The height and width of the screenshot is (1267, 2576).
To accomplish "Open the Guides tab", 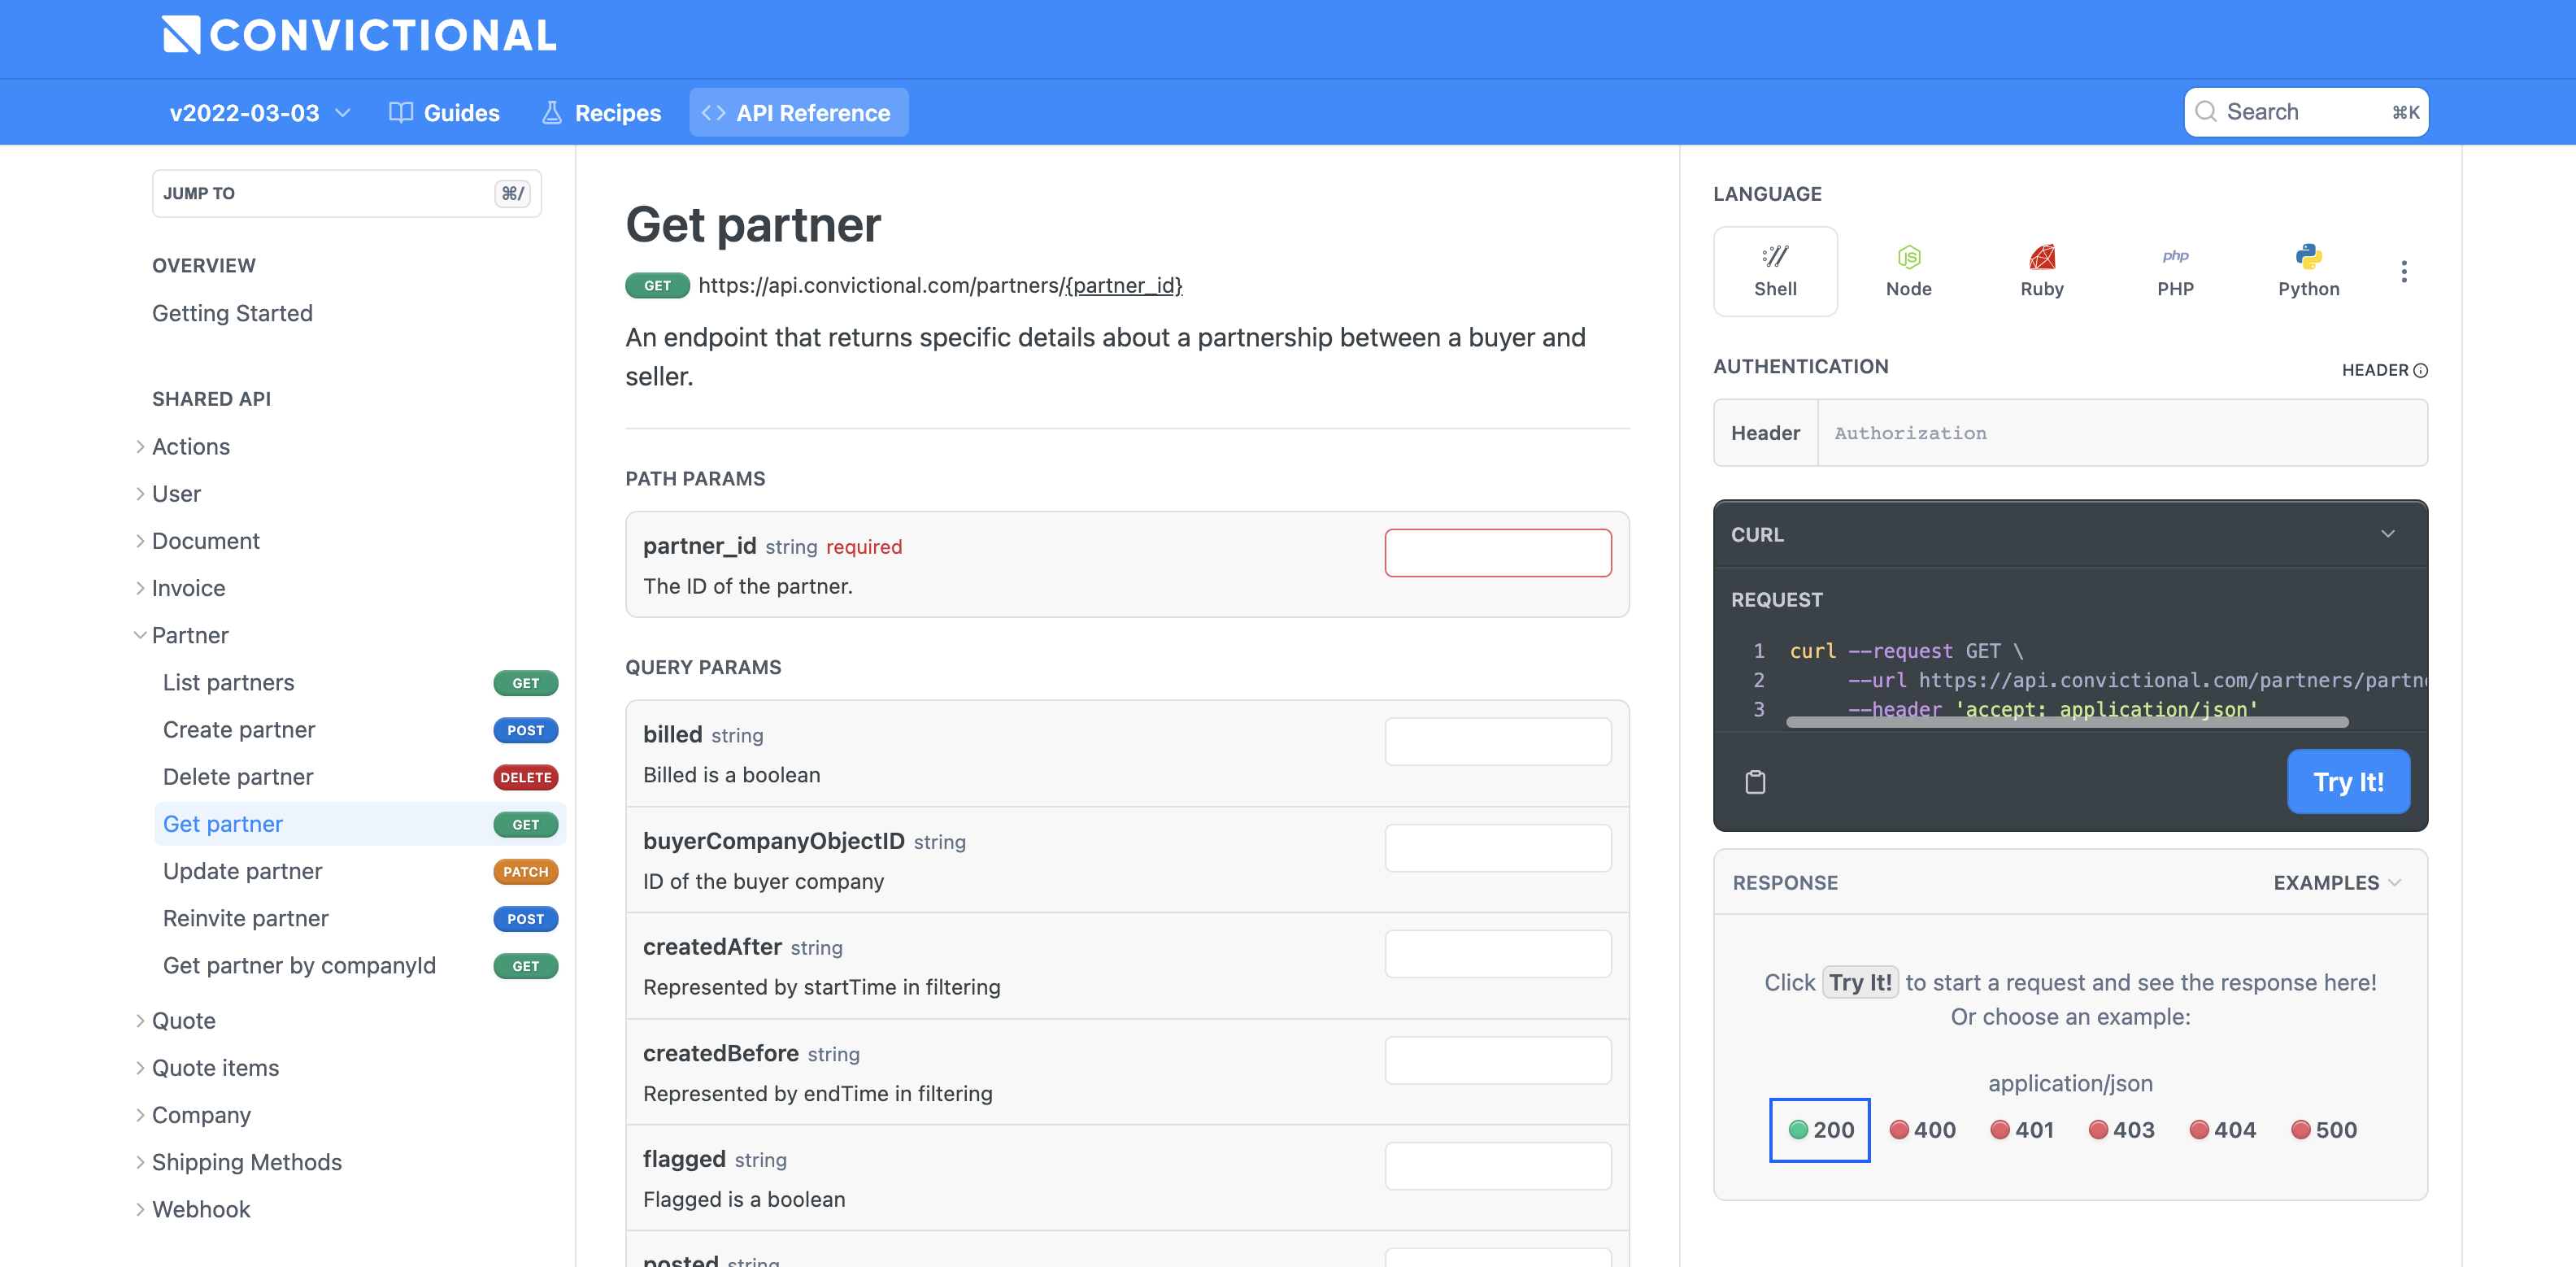I will (x=444, y=113).
